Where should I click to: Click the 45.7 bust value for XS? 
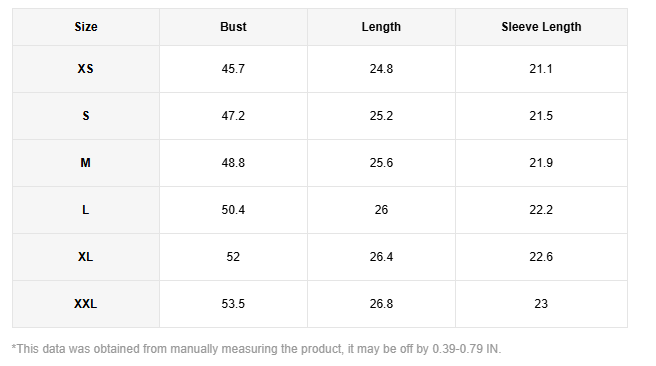[233, 69]
